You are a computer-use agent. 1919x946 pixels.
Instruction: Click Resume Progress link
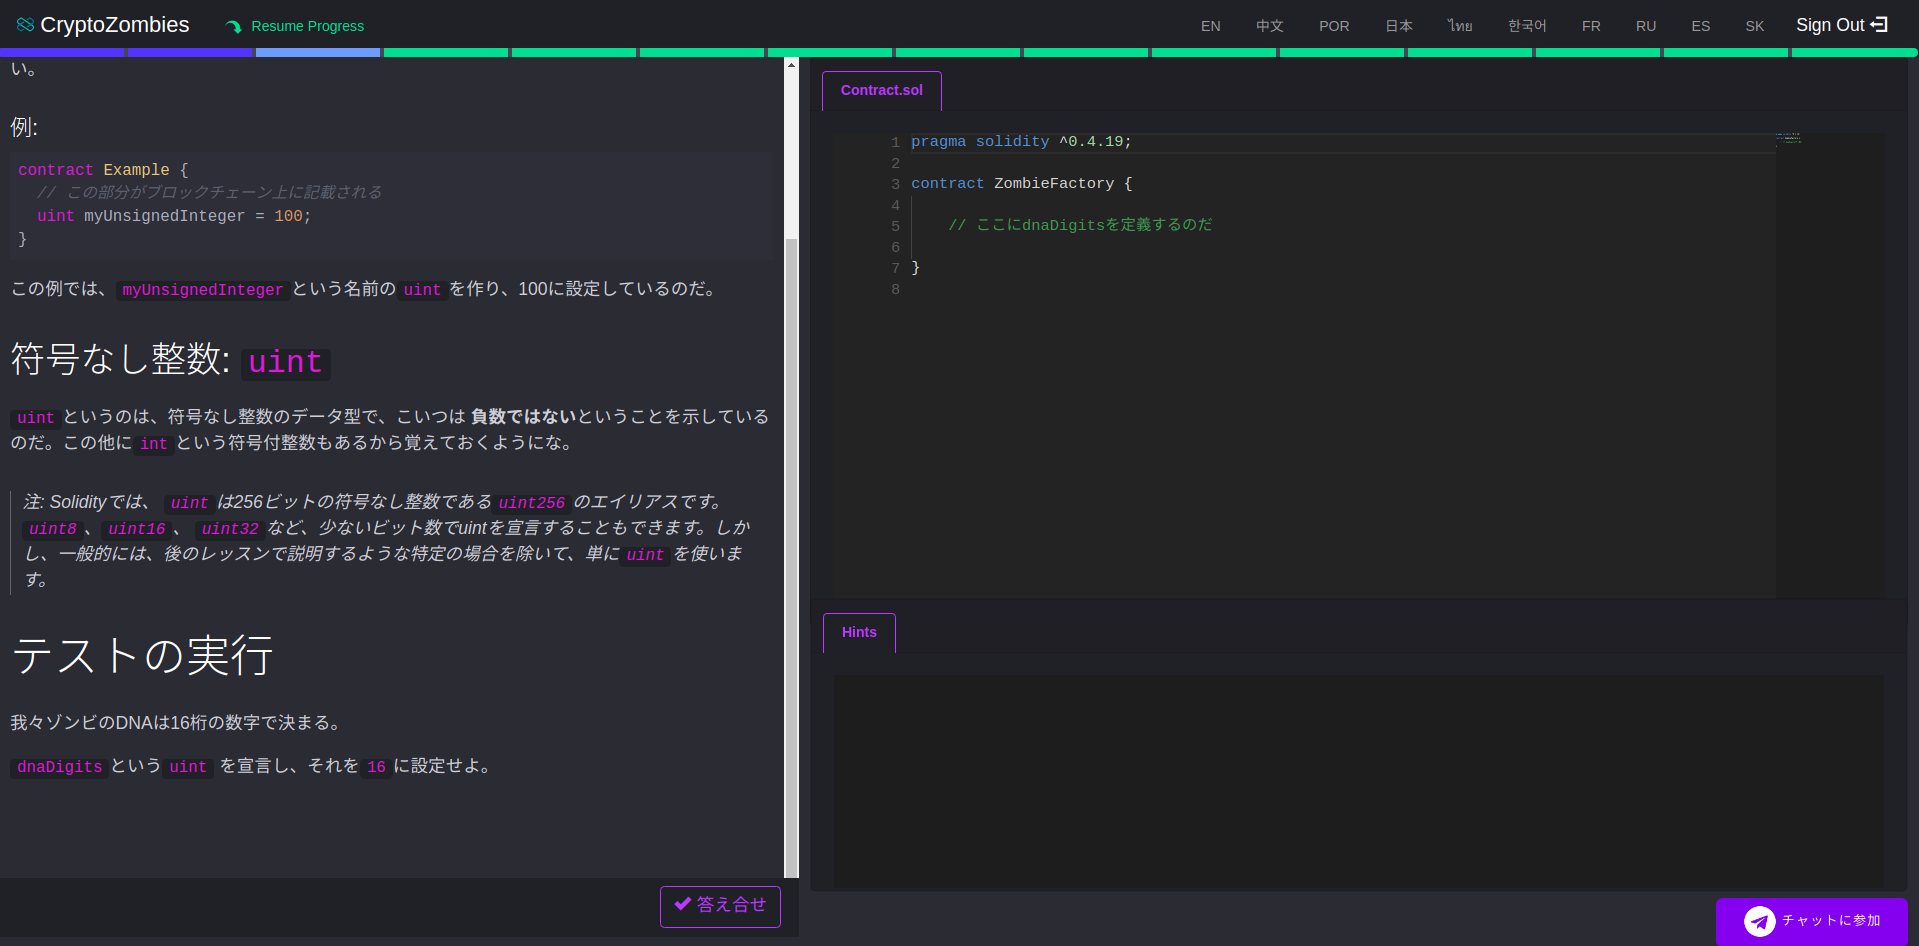[307, 26]
